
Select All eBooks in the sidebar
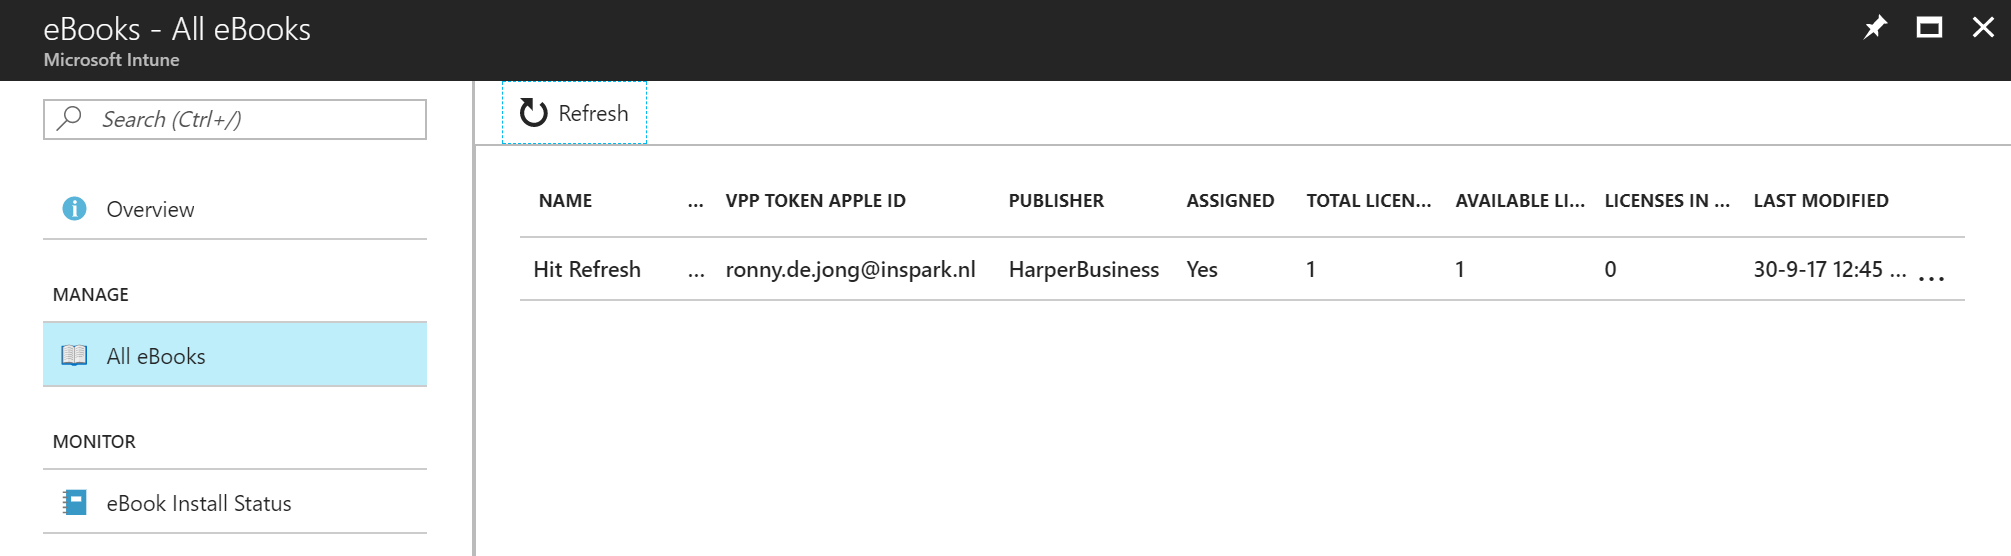(x=156, y=356)
